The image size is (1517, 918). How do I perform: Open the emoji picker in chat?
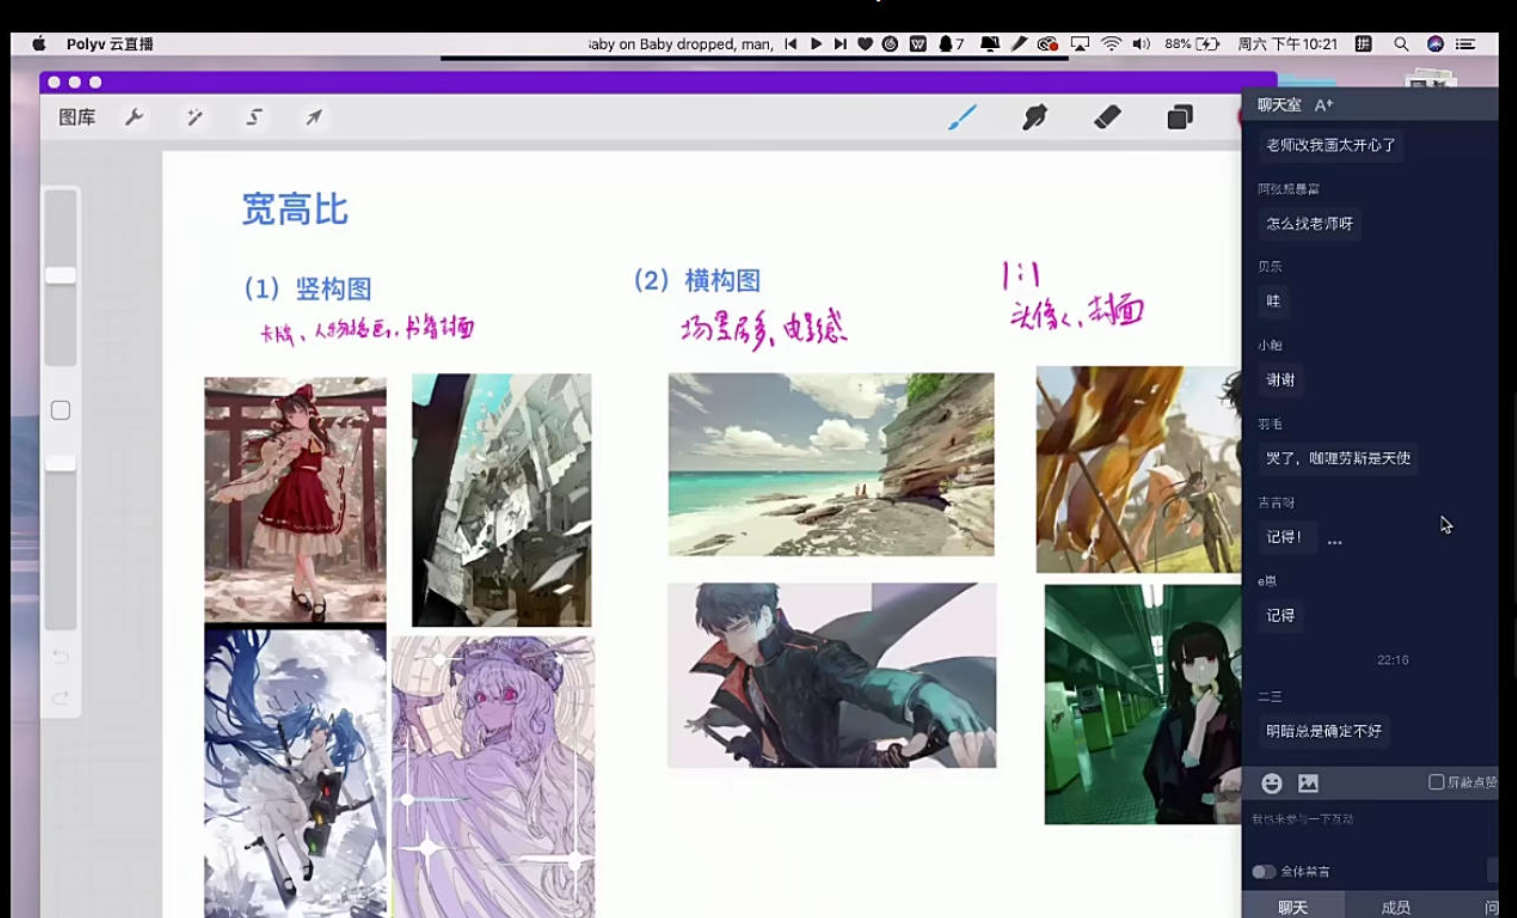1271,783
